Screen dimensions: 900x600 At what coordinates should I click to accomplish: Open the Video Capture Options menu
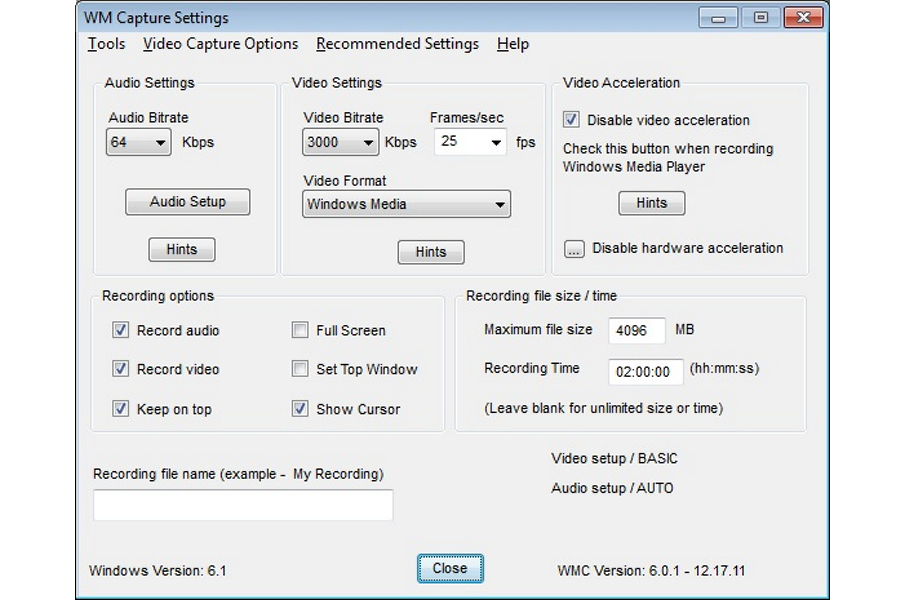(x=220, y=44)
